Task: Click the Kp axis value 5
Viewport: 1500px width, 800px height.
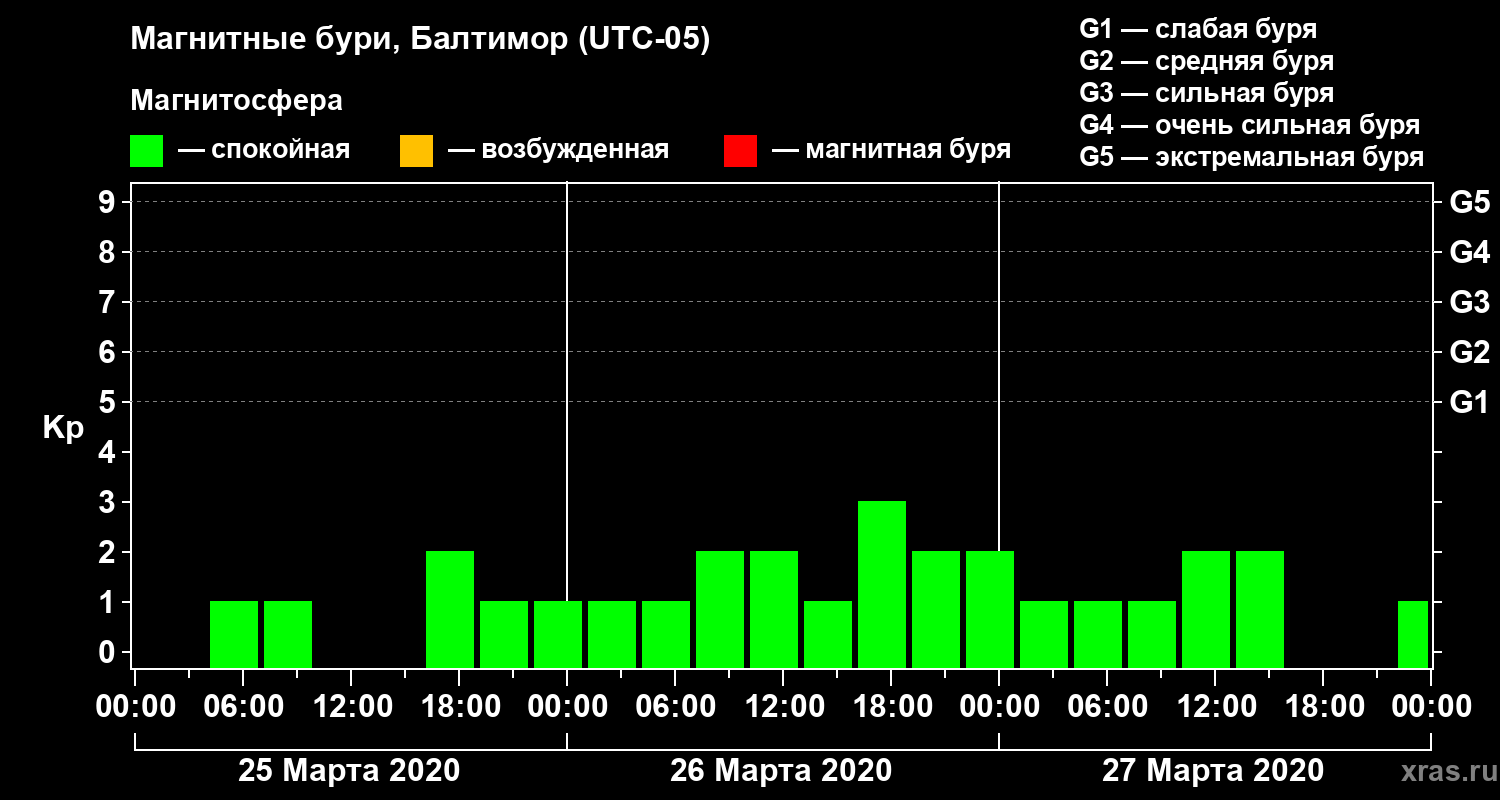Action: coord(109,402)
